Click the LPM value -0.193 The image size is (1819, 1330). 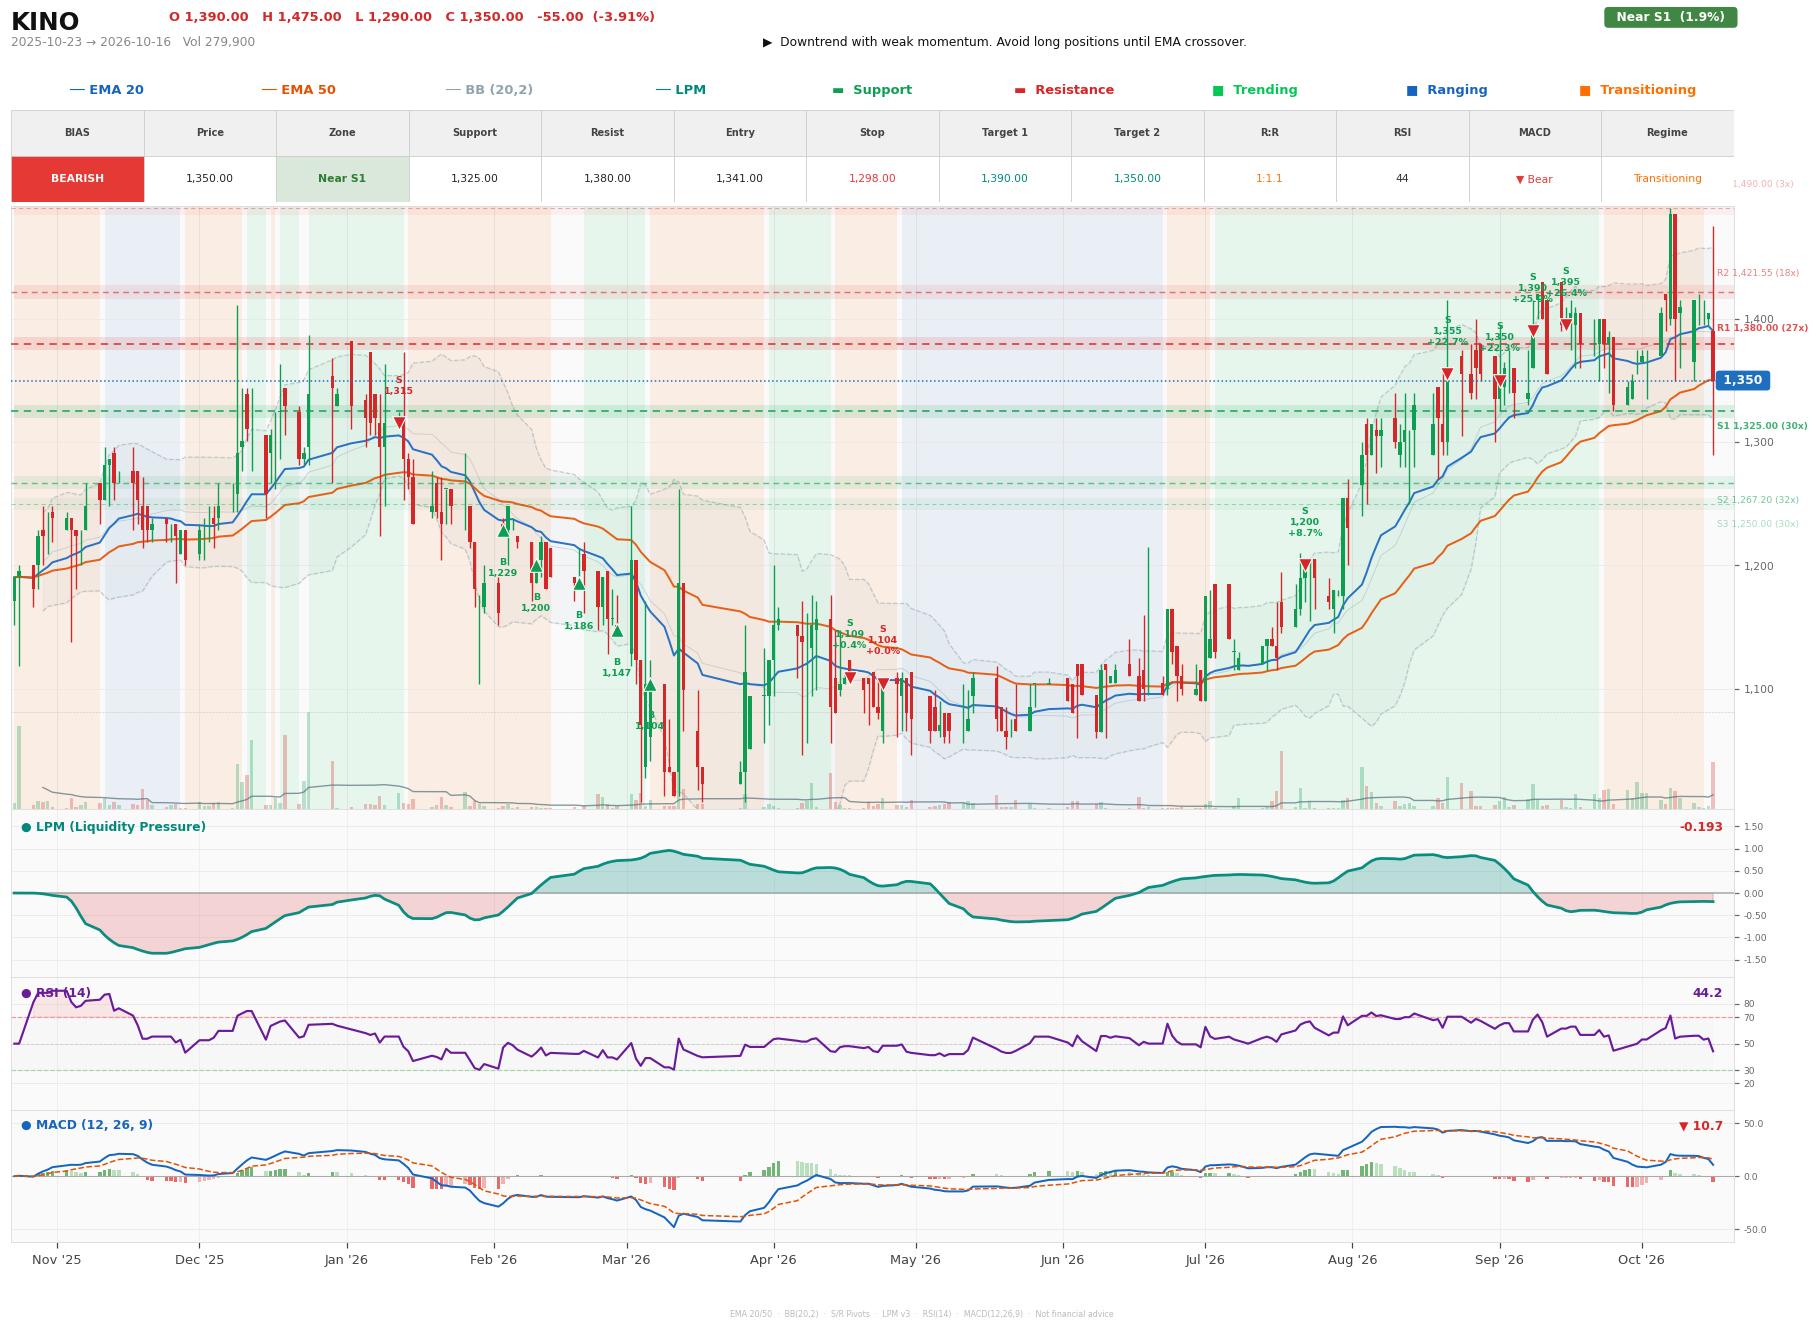1701,827
